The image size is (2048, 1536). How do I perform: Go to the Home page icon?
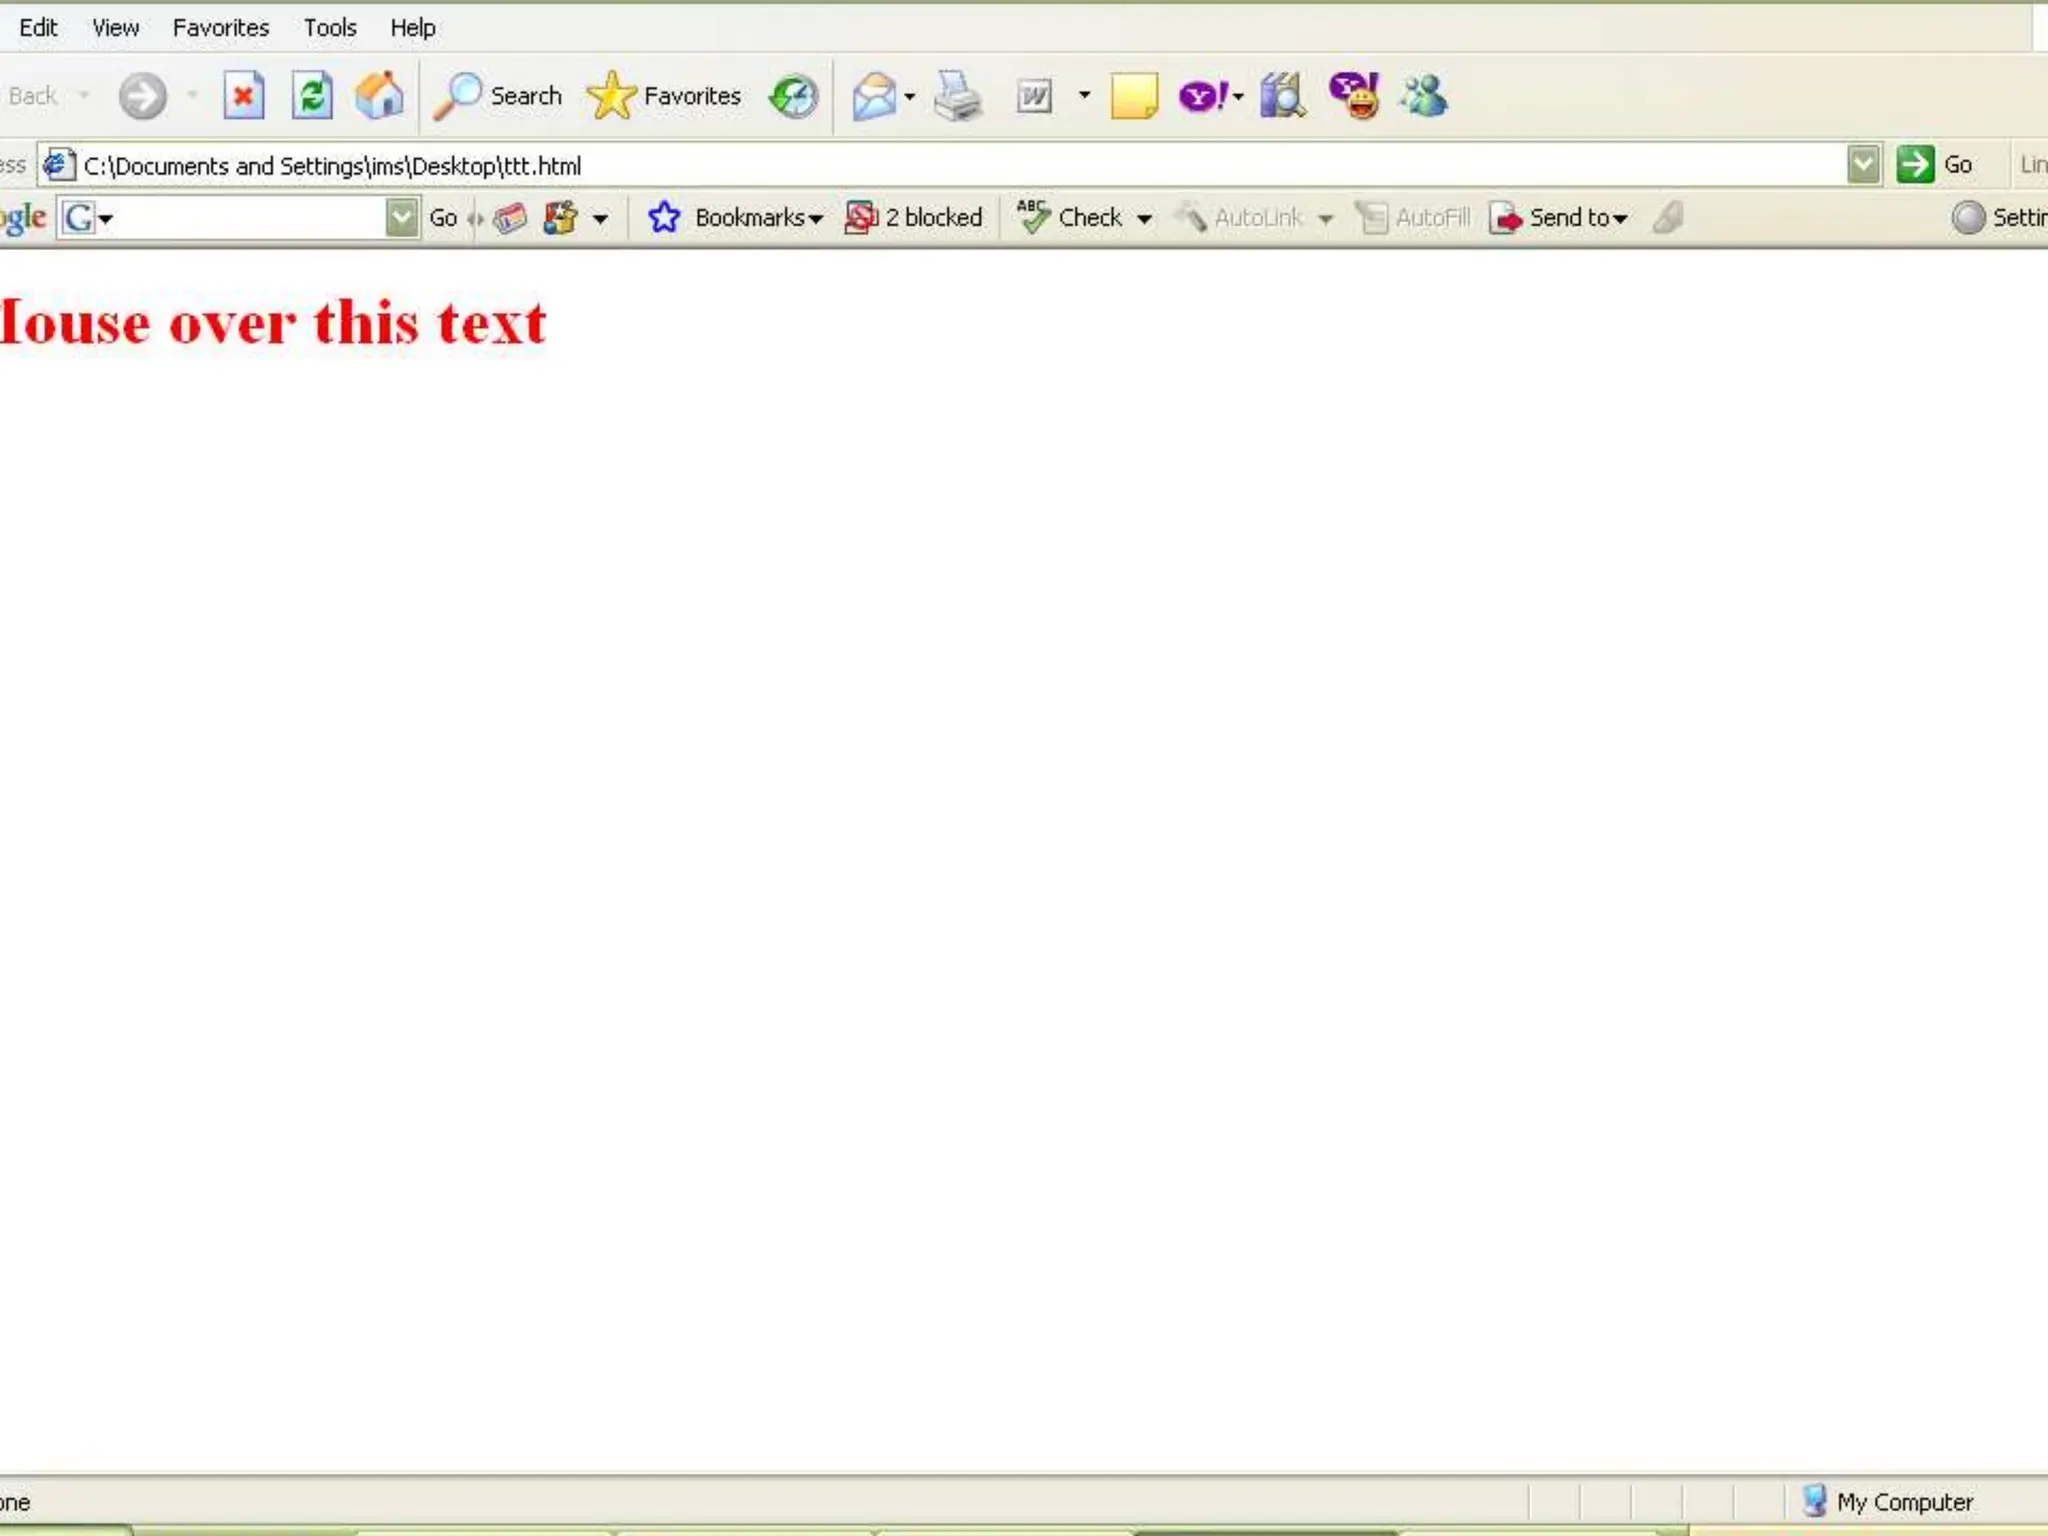pyautogui.click(x=379, y=97)
